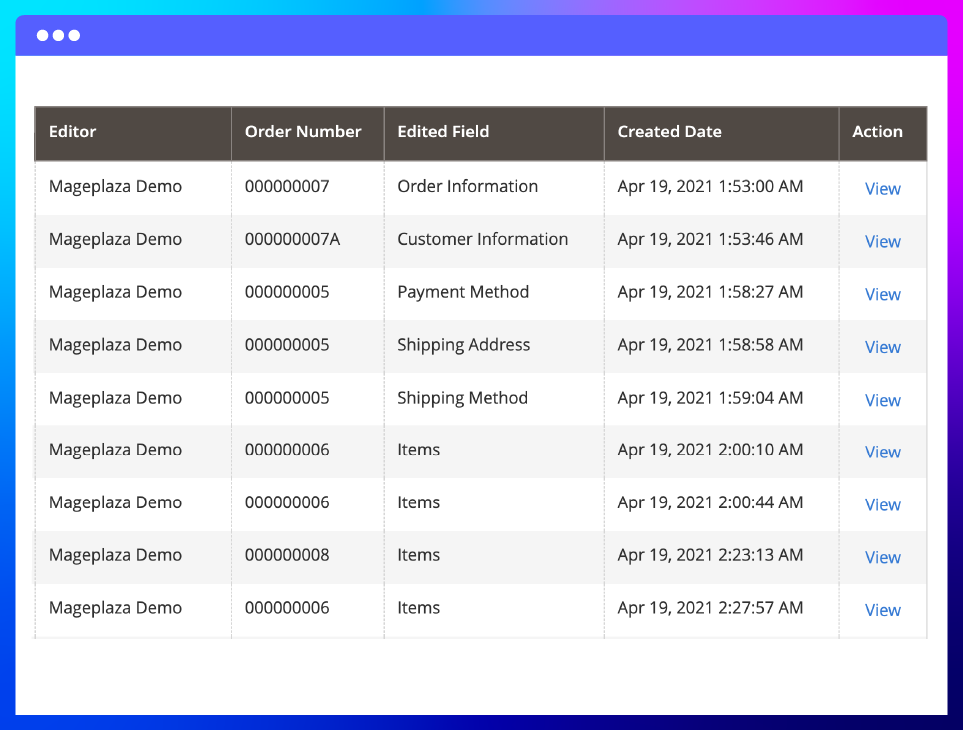Click View link for Order Information row

pyautogui.click(x=882, y=189)
